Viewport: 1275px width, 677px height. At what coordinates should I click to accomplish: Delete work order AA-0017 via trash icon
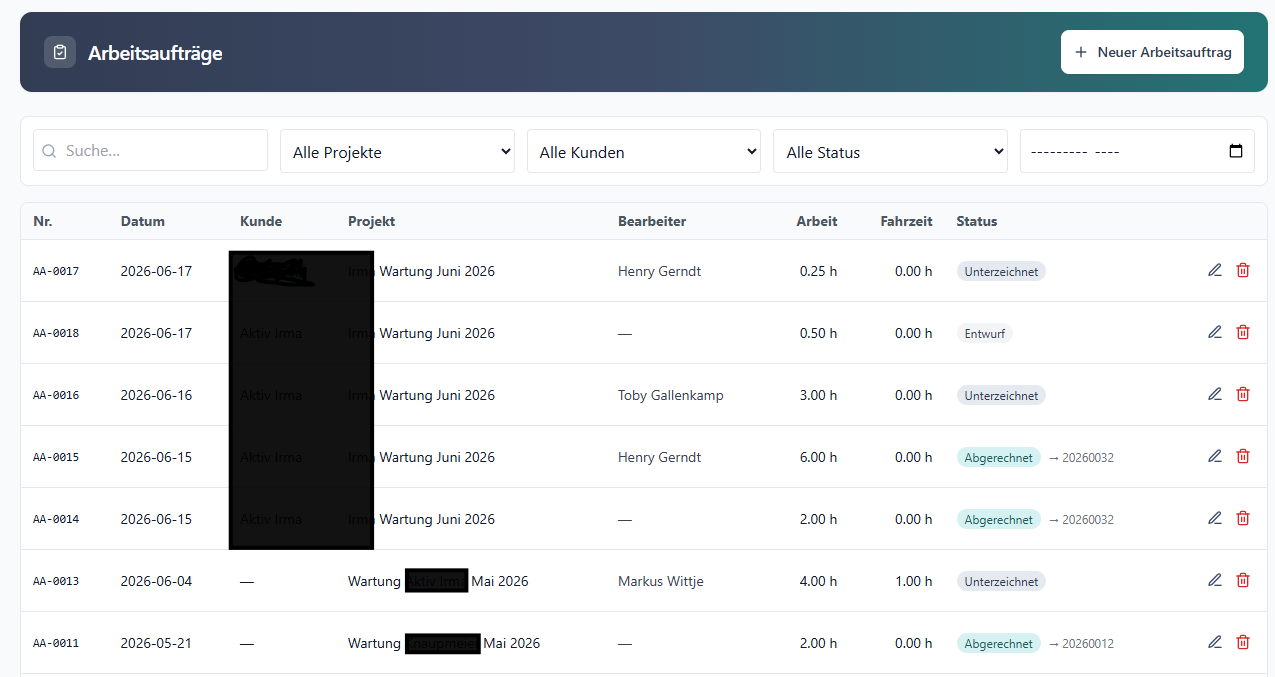click(x=1243, y=270)
